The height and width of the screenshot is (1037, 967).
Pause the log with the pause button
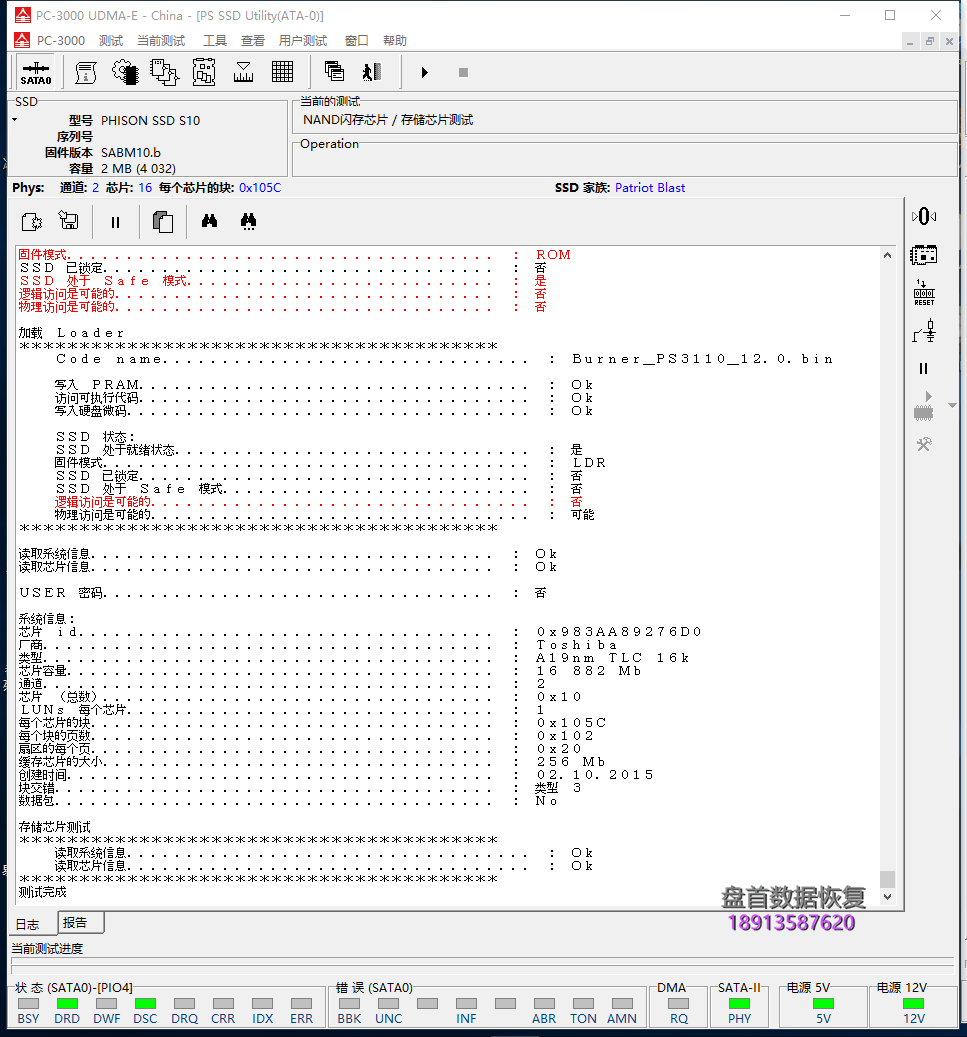[x=116, y=223]
